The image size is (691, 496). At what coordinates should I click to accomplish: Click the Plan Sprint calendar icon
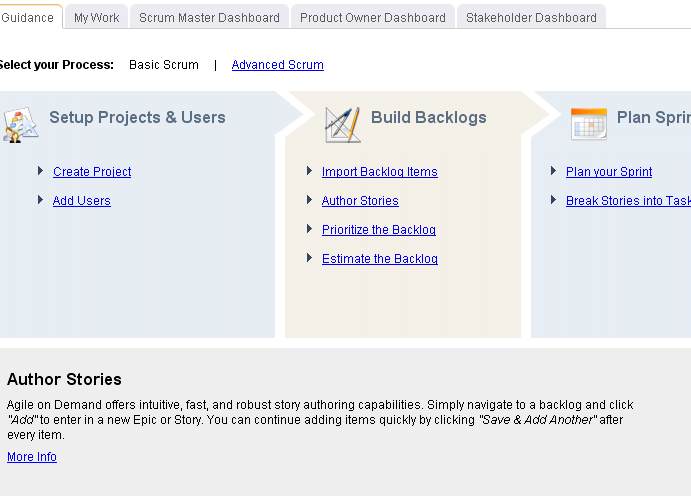[x=588, y=124]
